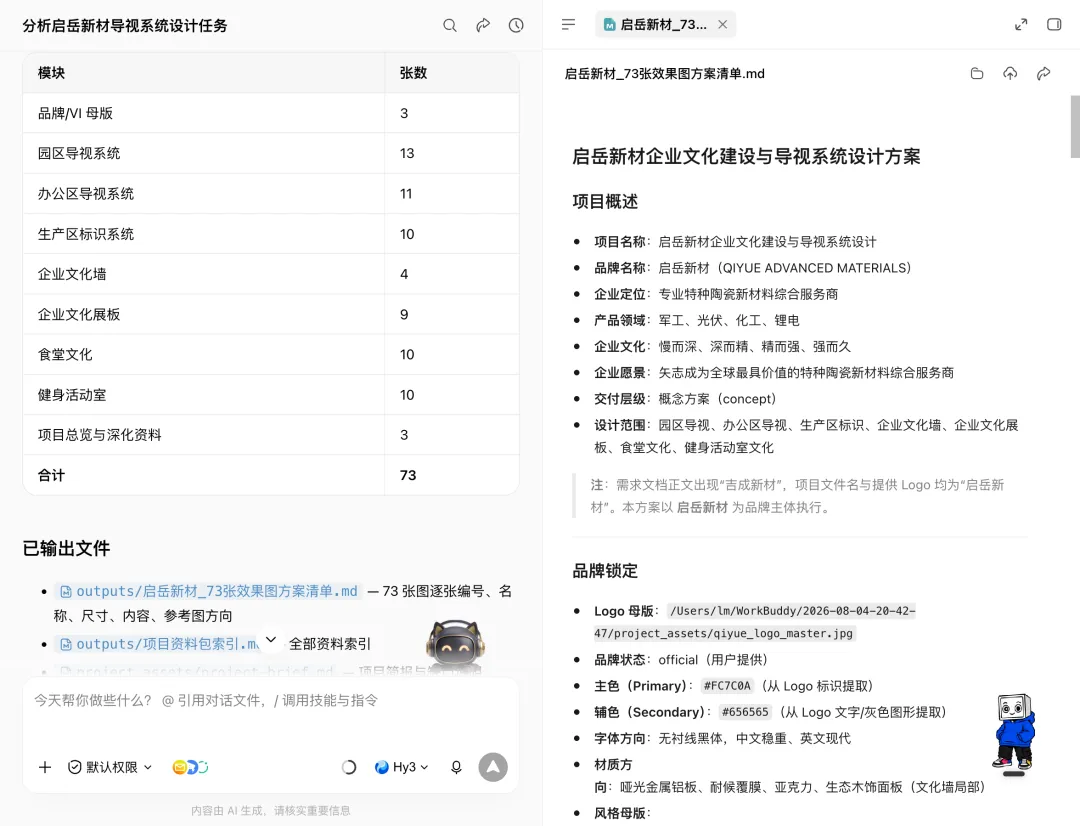Image resolution: width=1080 pixels, height=826 pixels.
Task: Open outputs/项目资料包索引.md file link
Action: (160, 644)
